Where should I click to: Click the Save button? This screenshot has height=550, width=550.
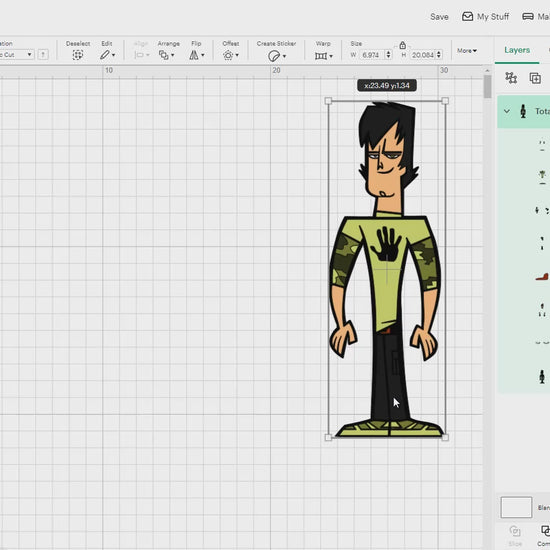(439, 17)
